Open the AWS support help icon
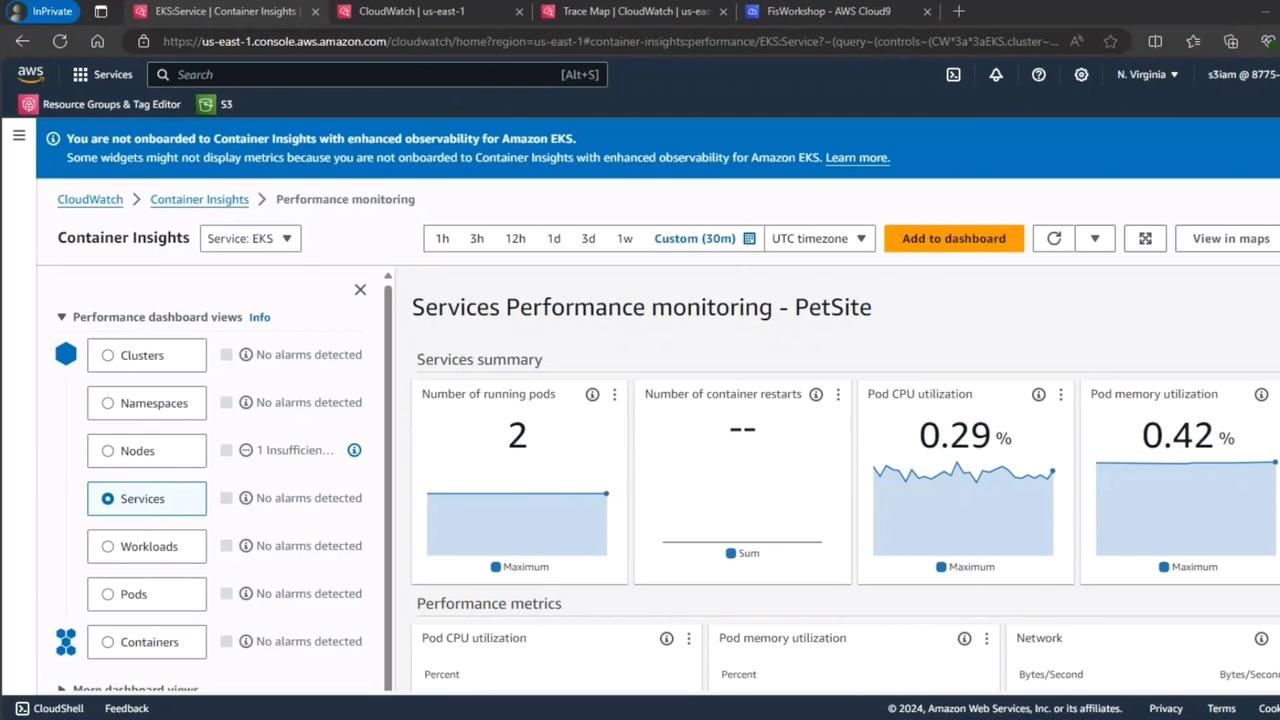This screenshot has width=1280, height=720. (x=1039, y=75)
